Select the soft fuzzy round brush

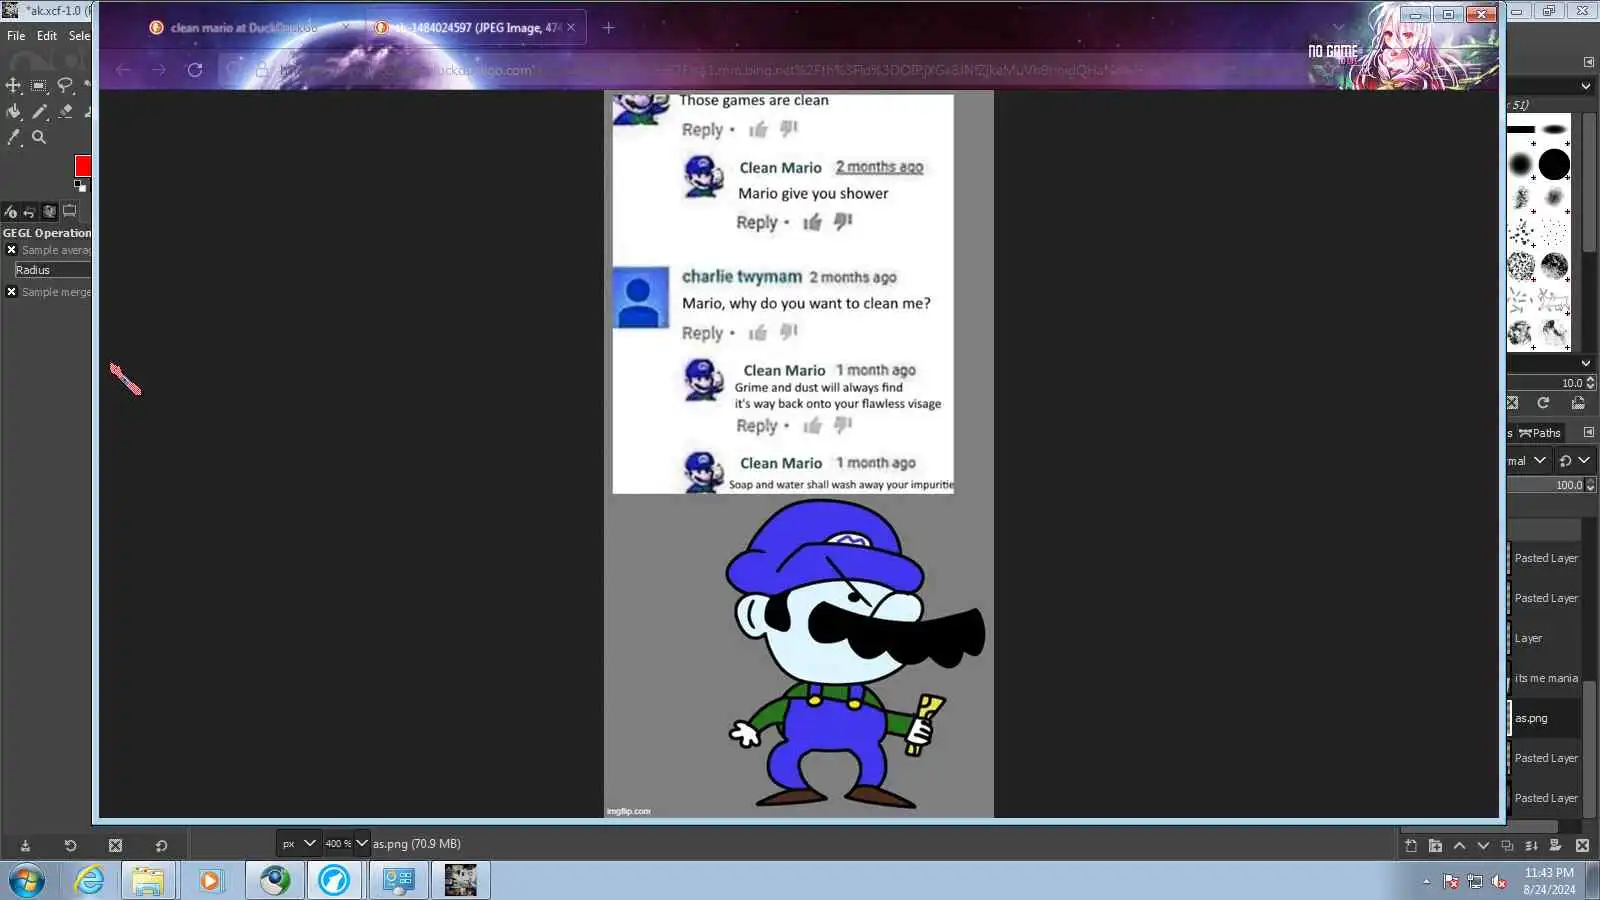tap(1521, 165)
